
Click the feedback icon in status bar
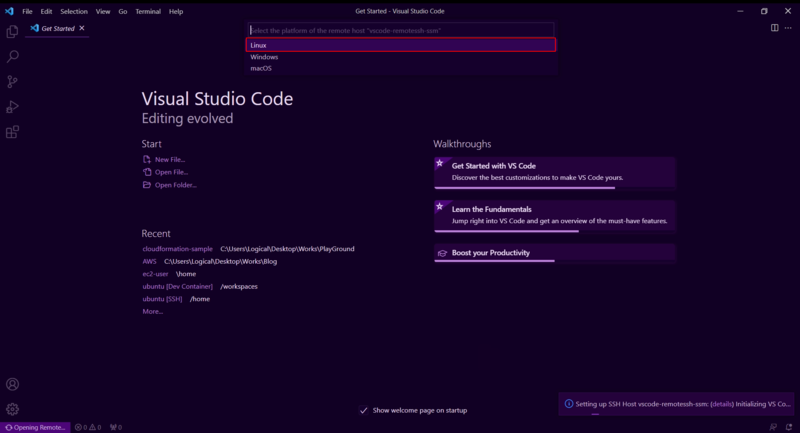pos(773,427)
